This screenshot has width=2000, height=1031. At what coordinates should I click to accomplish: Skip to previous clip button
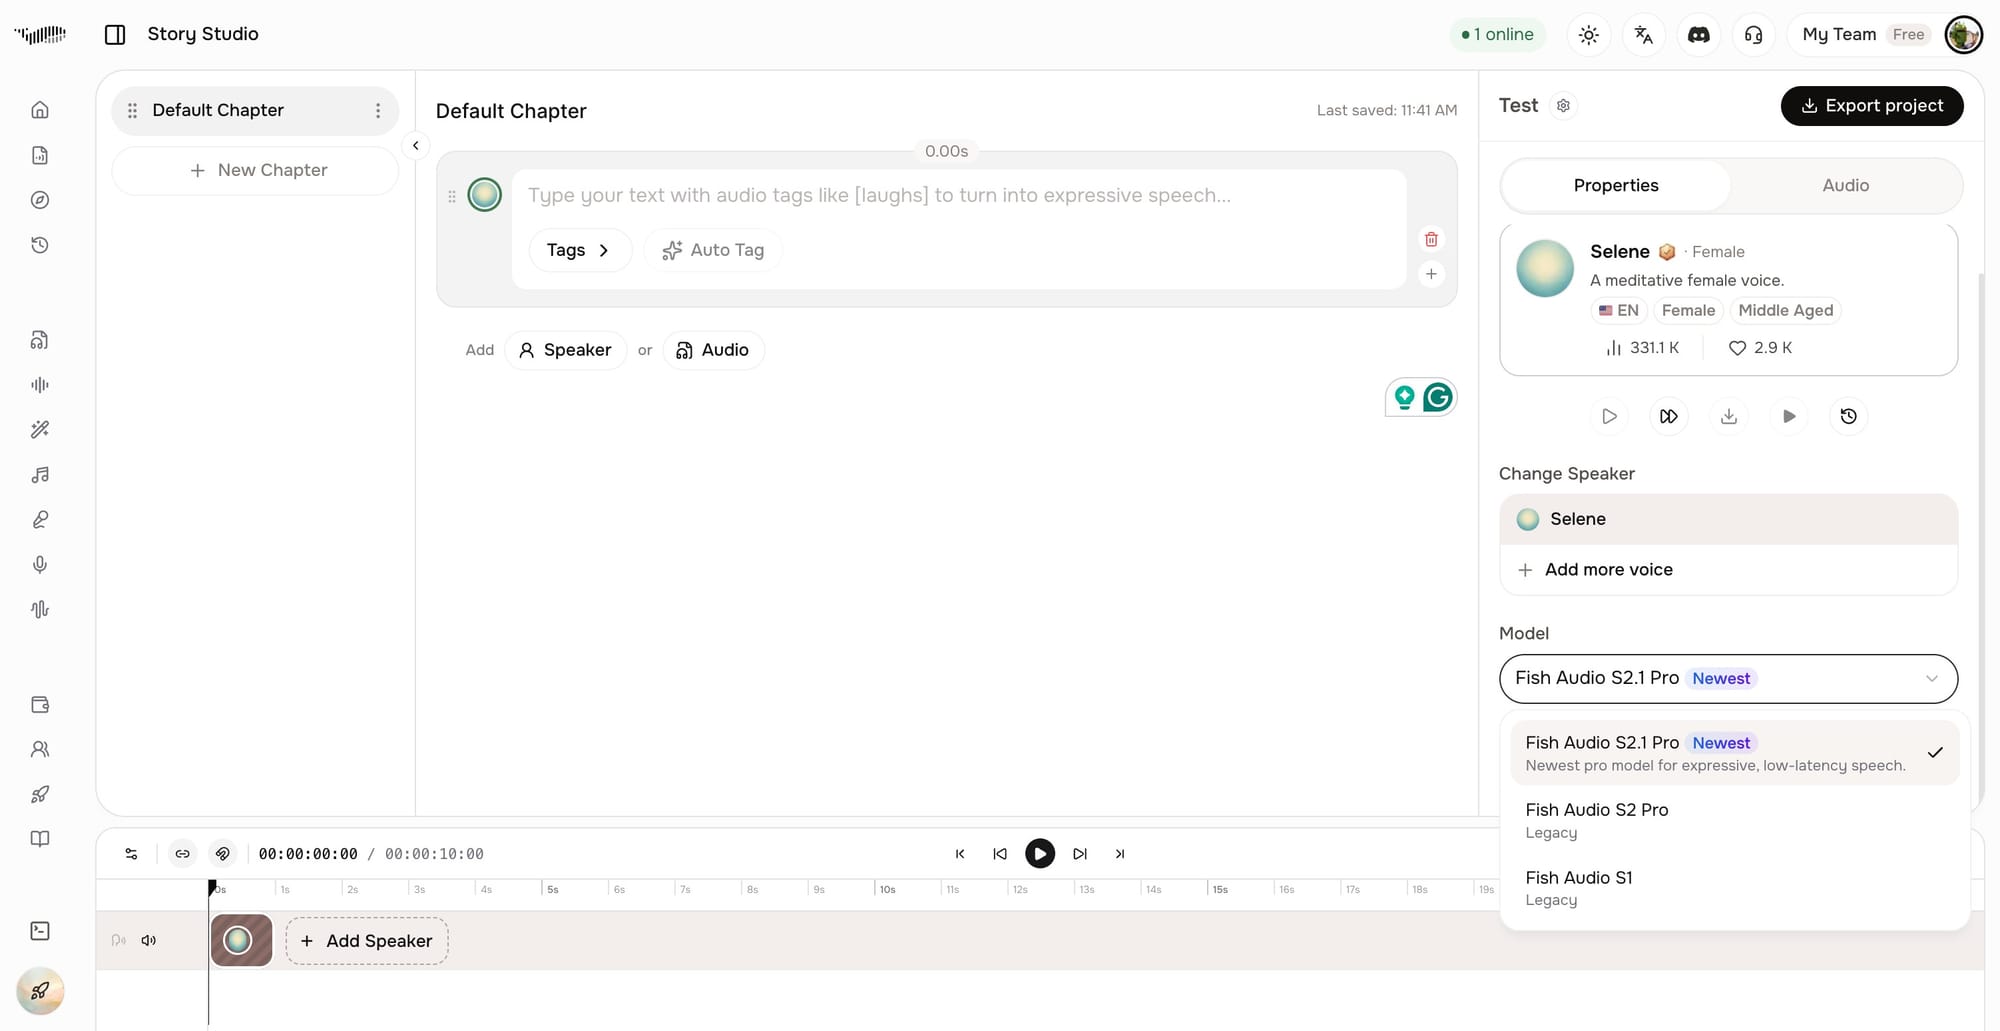click(1000, 854)
